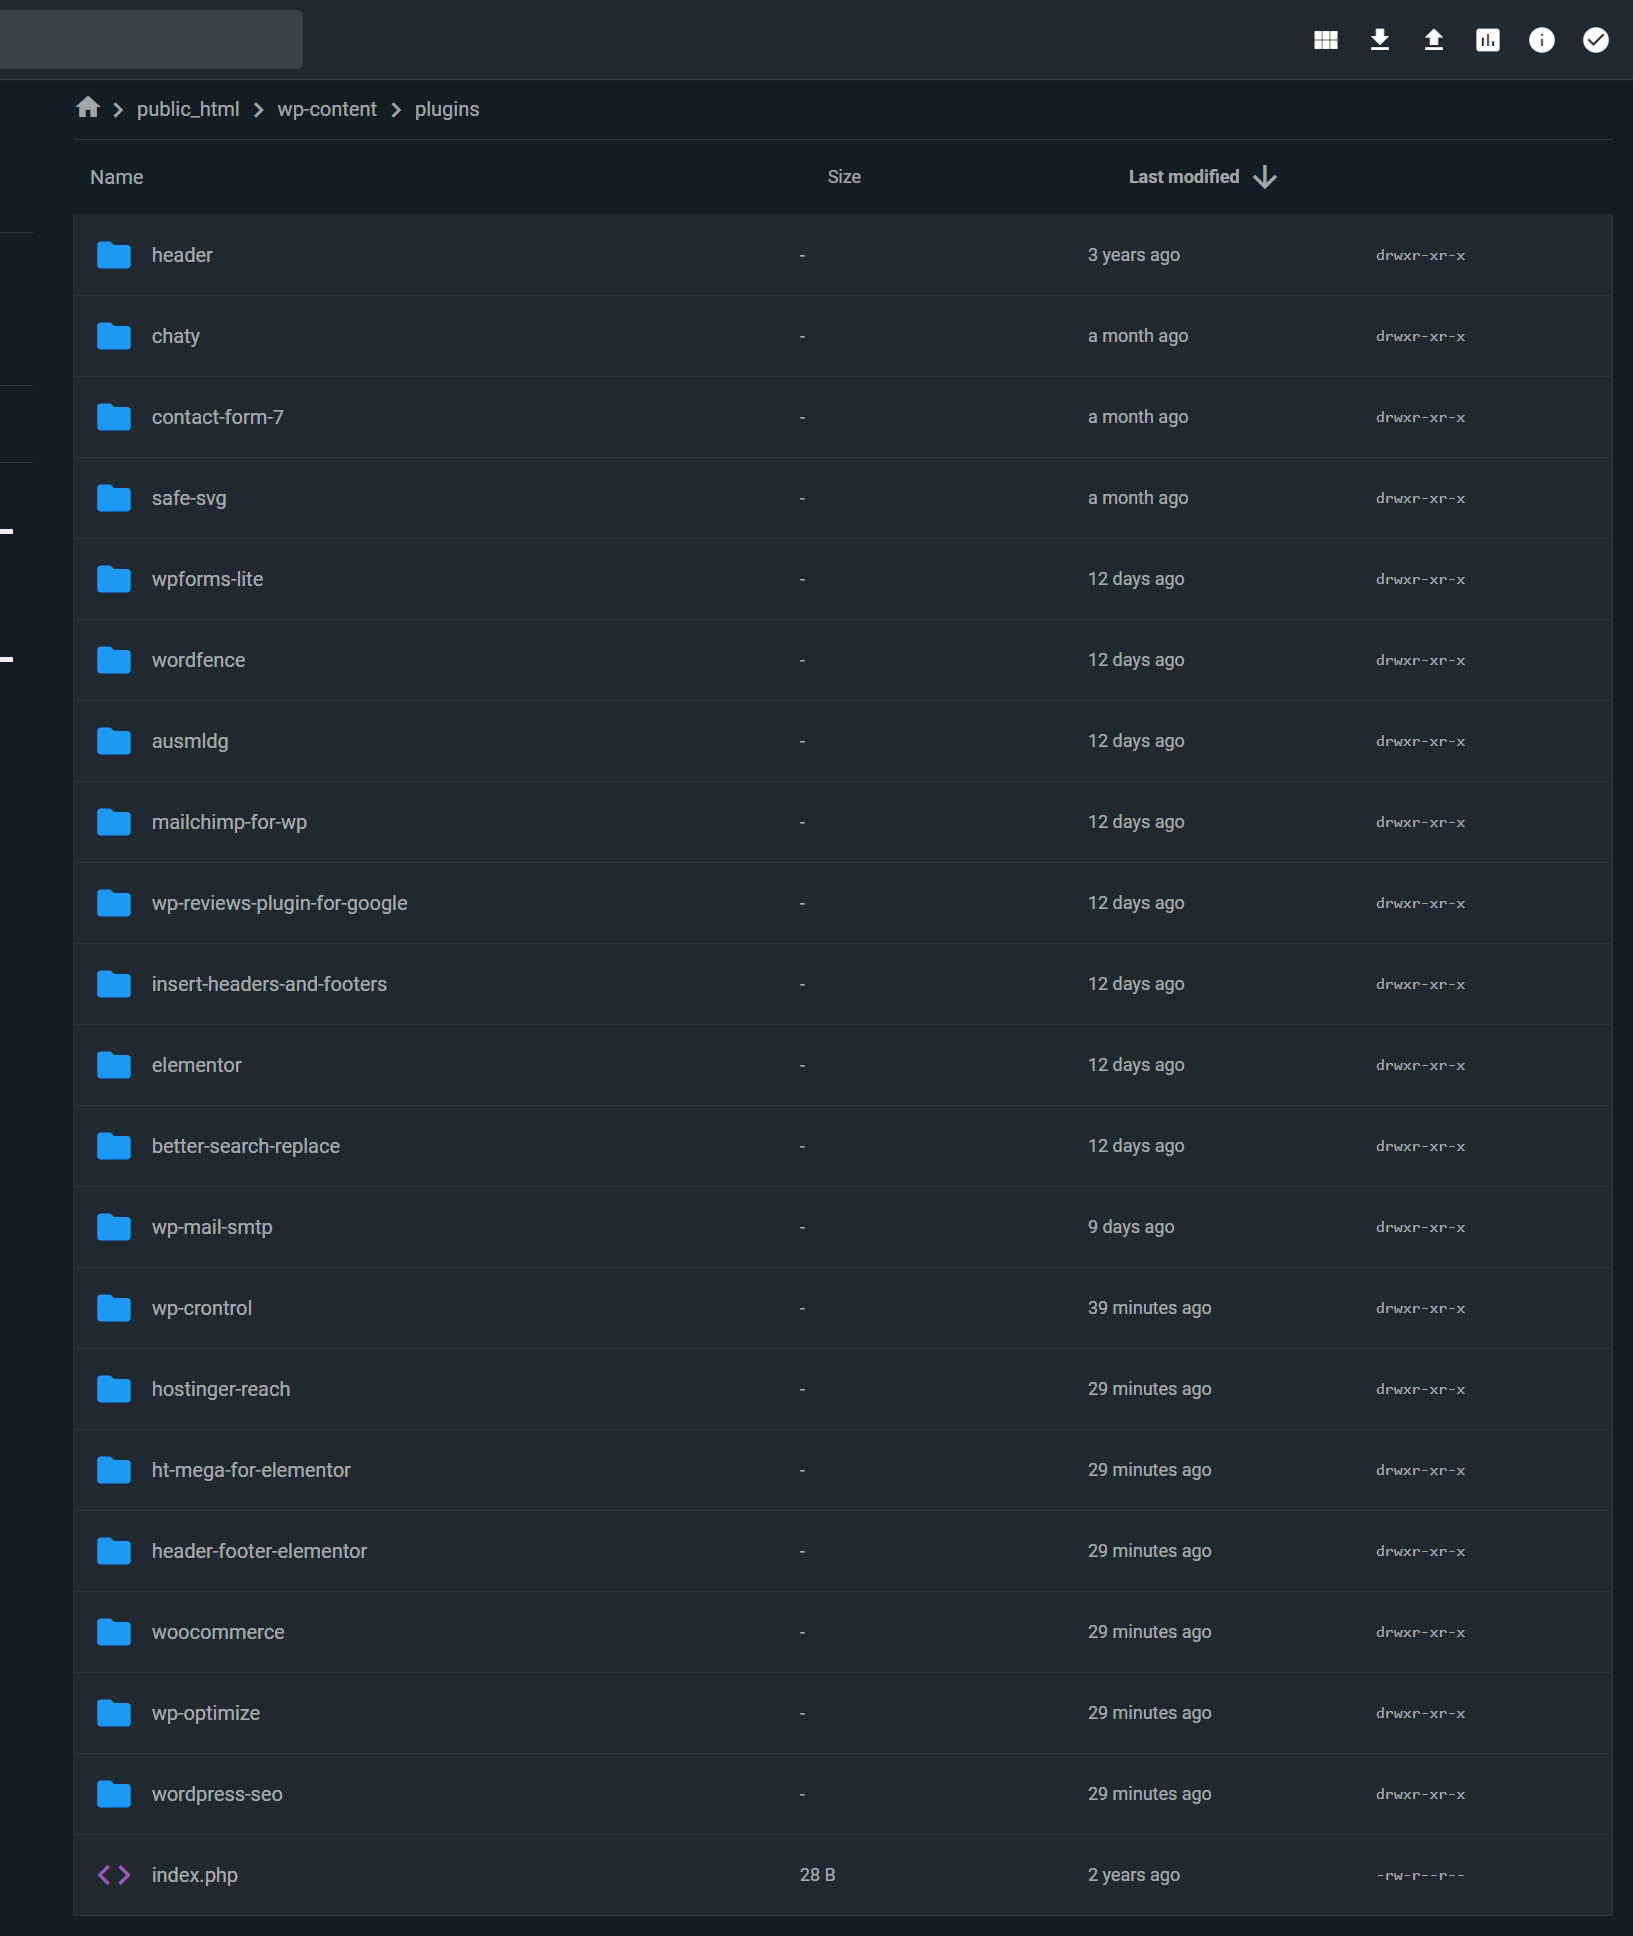The width and height of the screenshot is (1633, 1936).
Task: Click the safe-svg folder name
Action: tap(189, 498)
